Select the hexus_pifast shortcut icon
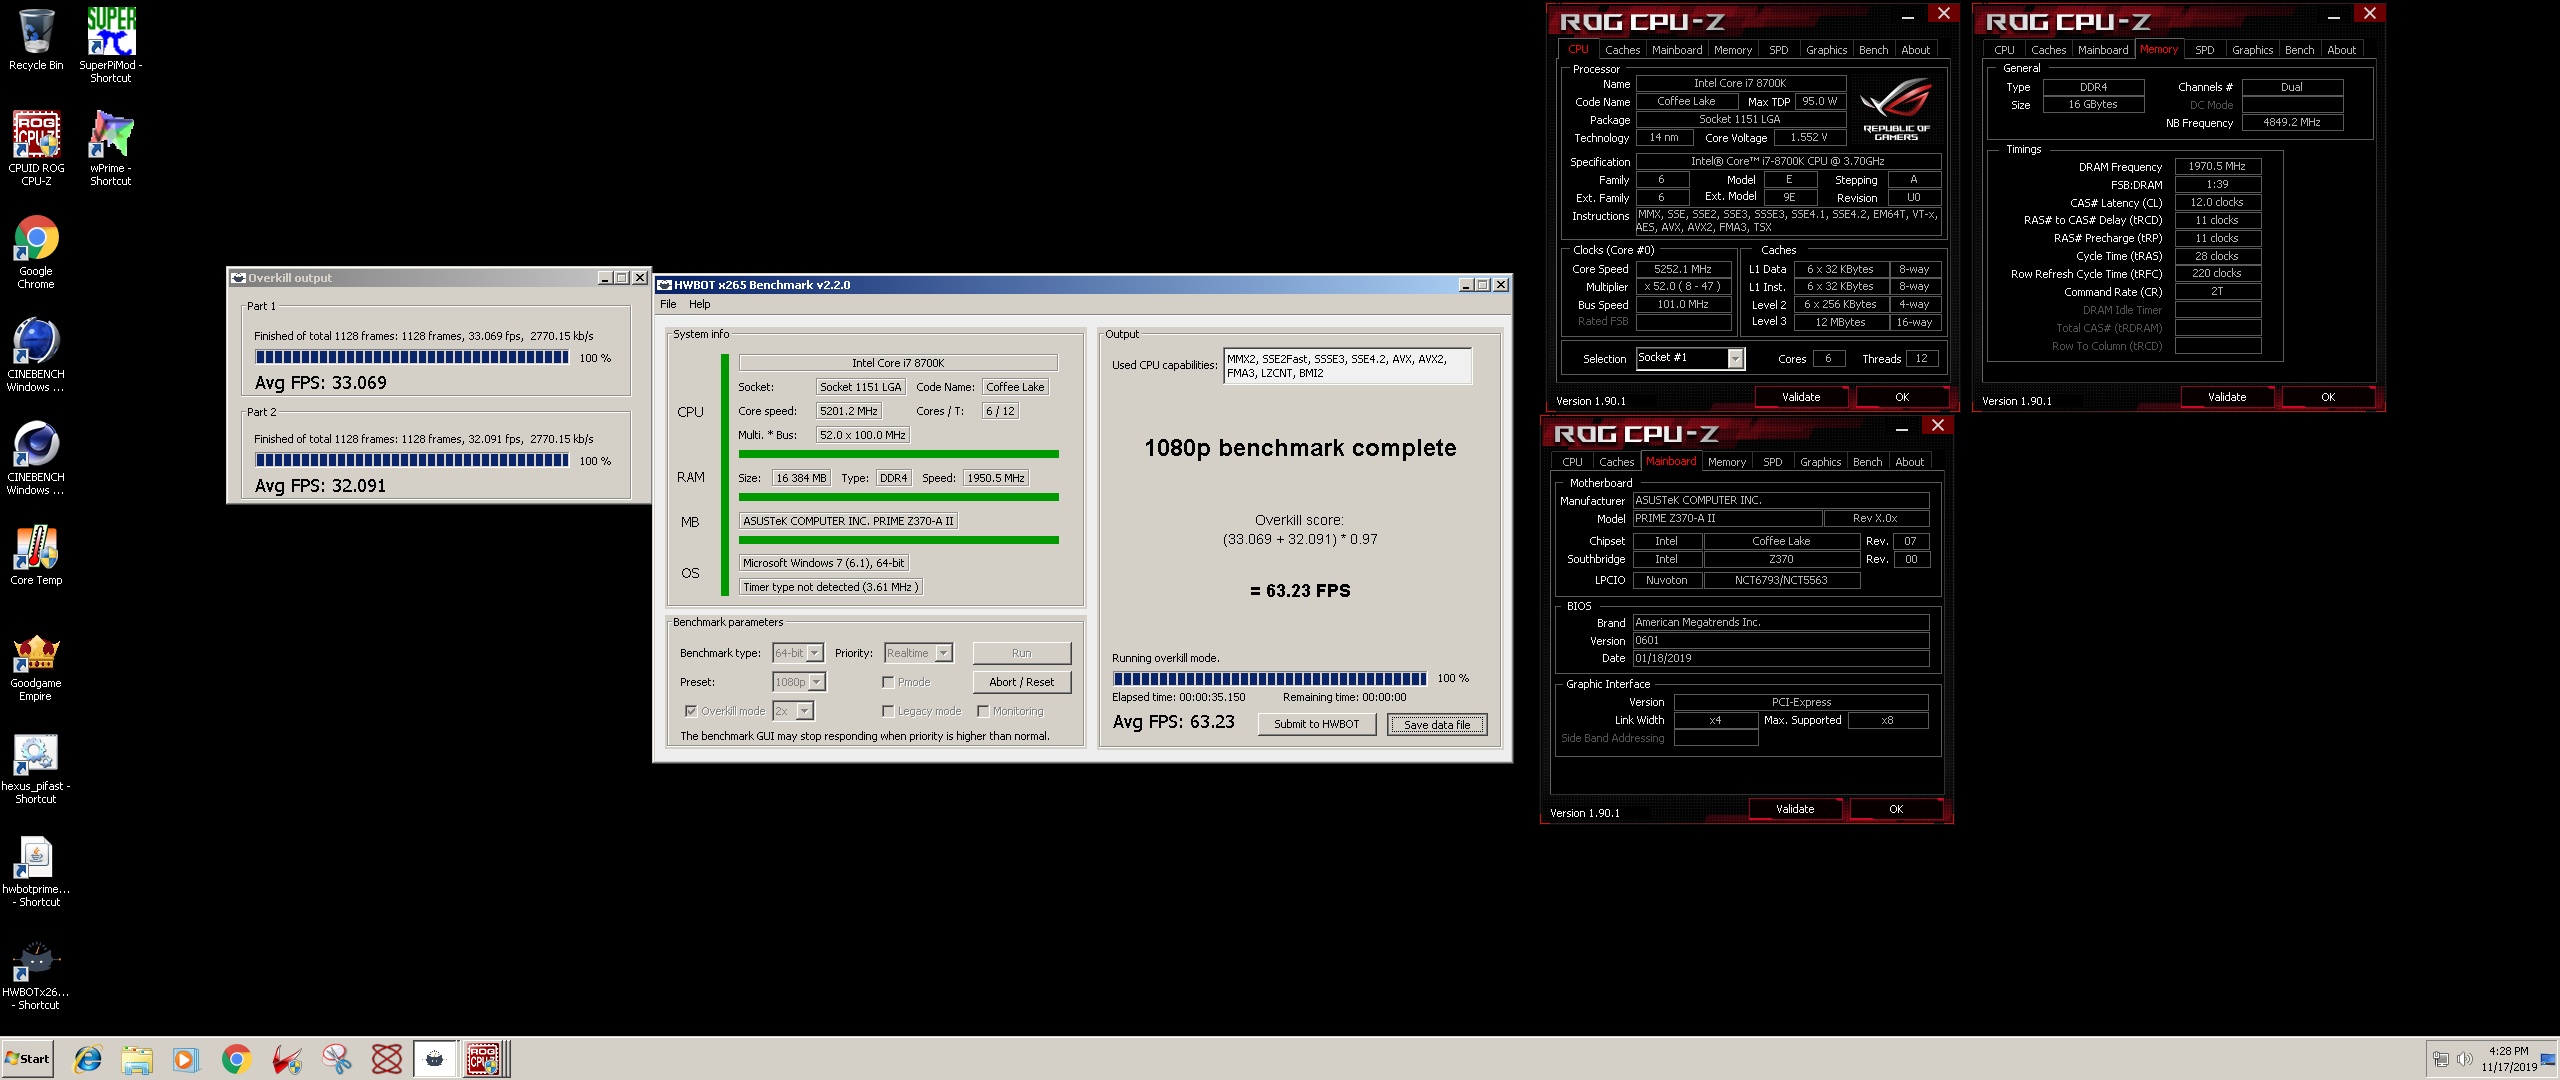Image resolution: width=2560 pixels, height=1080 pixels. (36, 768)
